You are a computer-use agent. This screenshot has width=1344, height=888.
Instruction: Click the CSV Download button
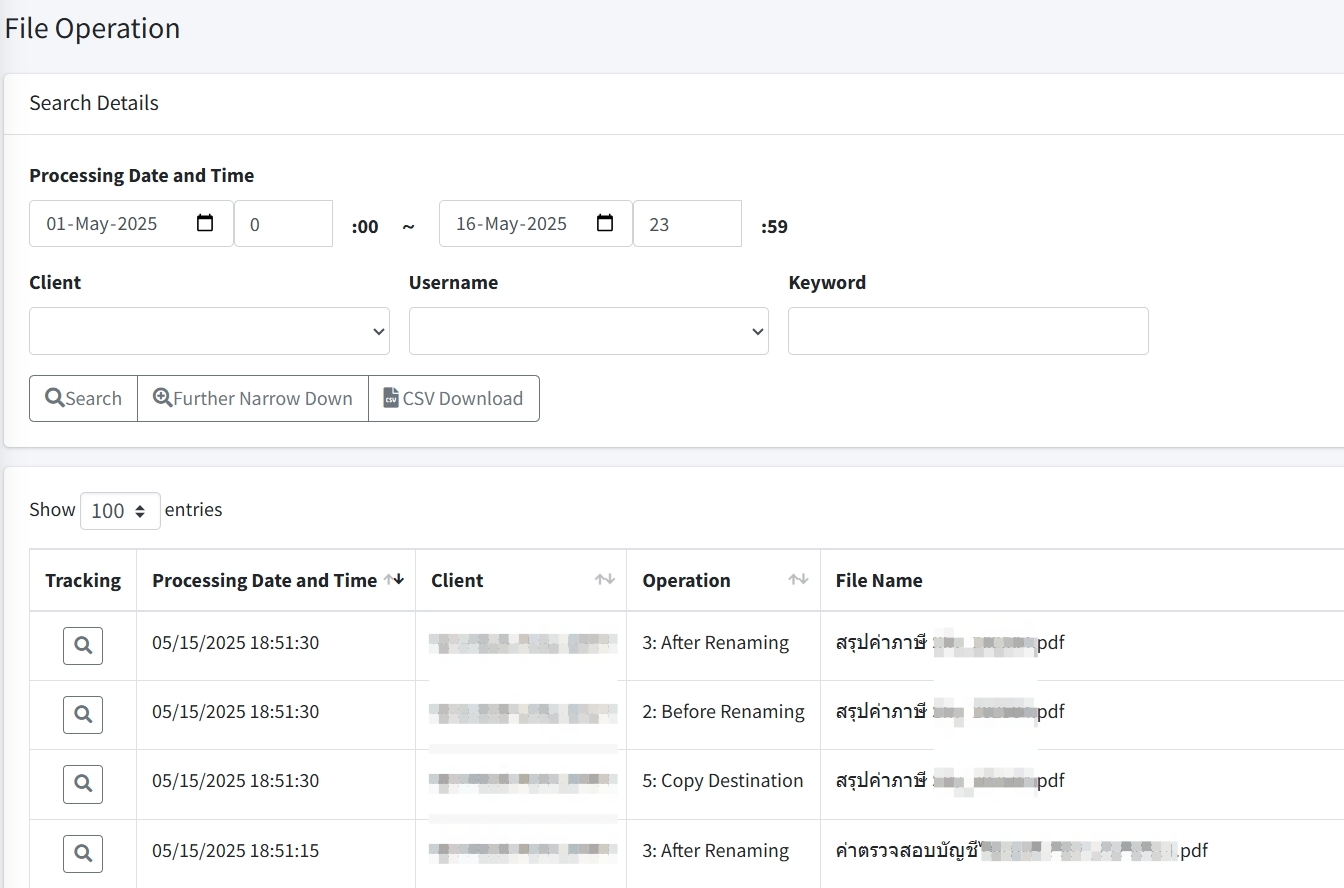click(x=453, y=398)
